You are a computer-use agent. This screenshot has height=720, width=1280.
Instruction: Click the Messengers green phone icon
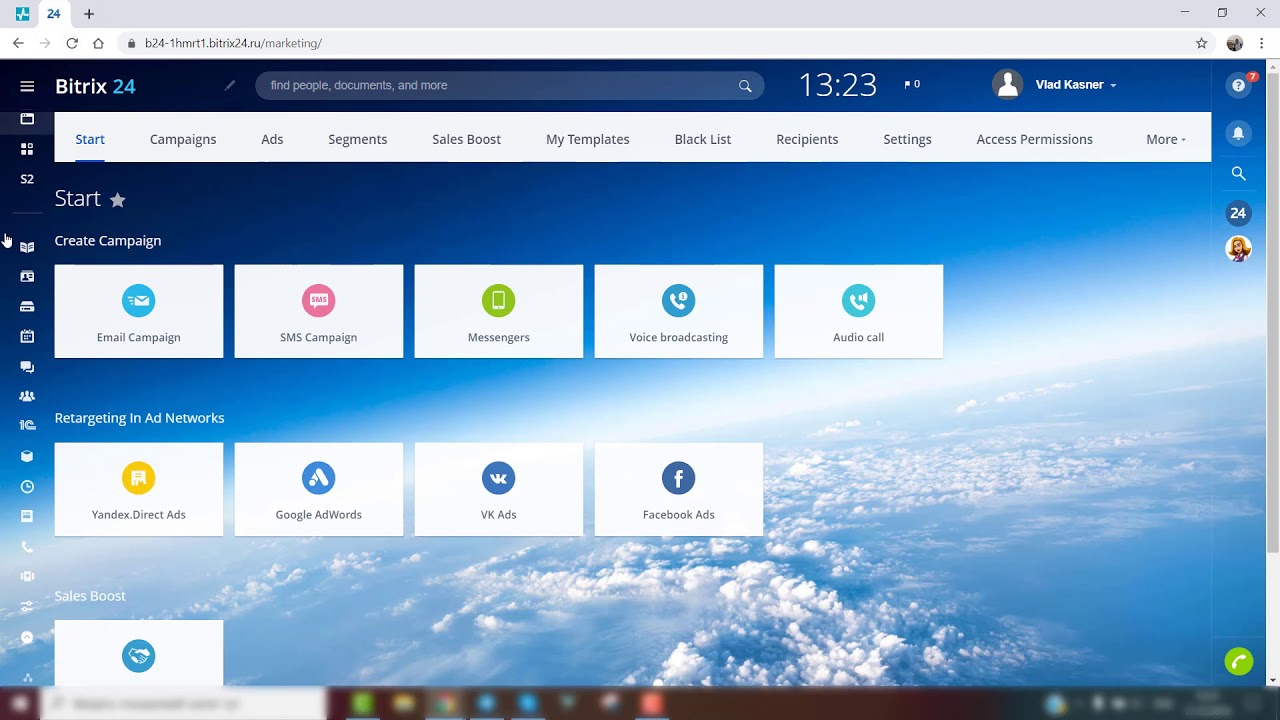499,300
